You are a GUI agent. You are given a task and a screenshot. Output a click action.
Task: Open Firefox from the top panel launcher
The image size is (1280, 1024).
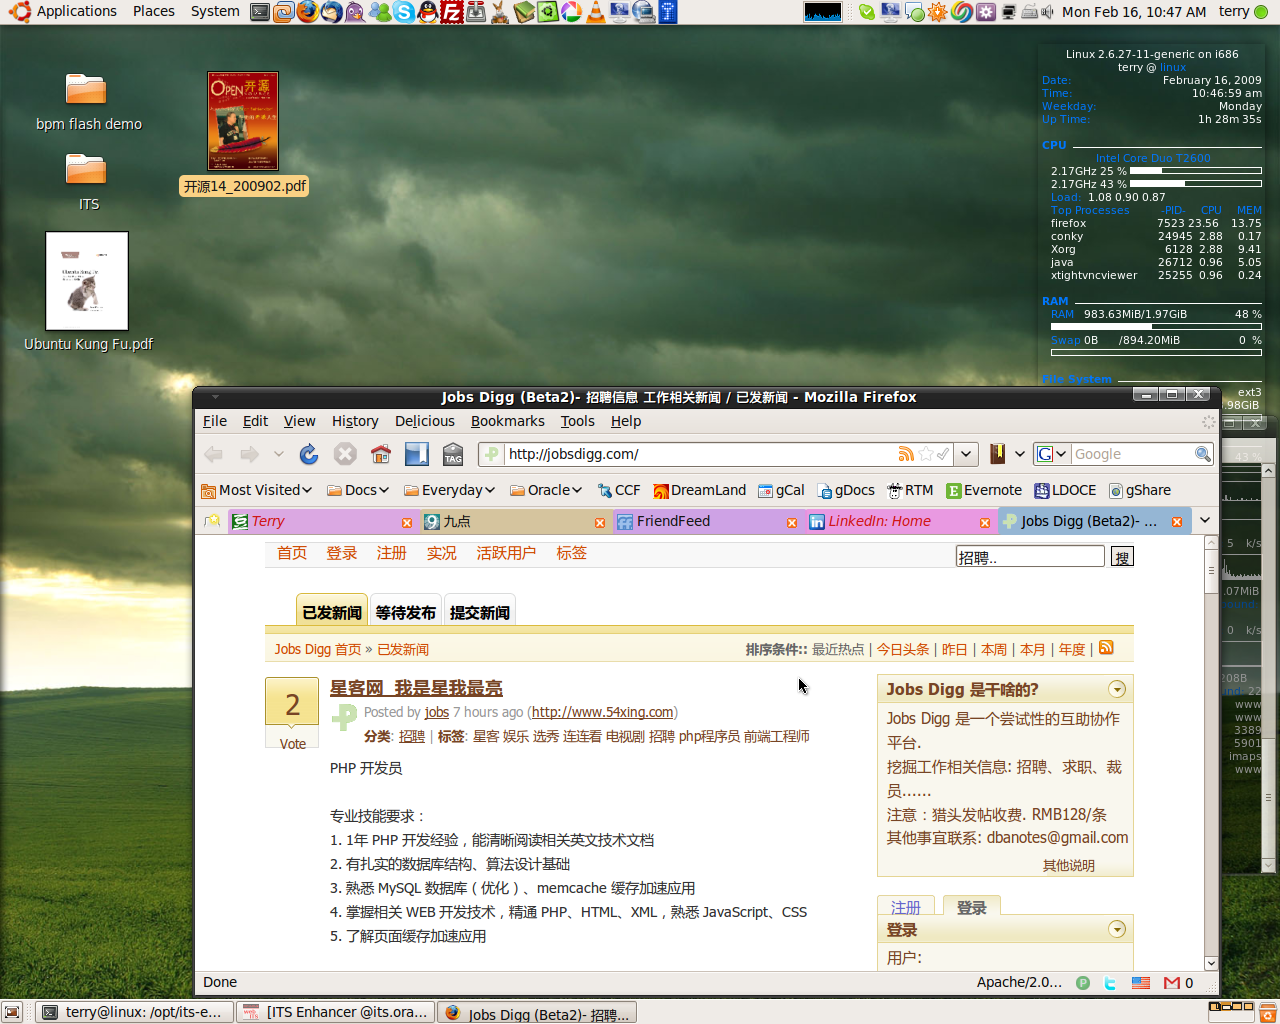coord(307,12)
